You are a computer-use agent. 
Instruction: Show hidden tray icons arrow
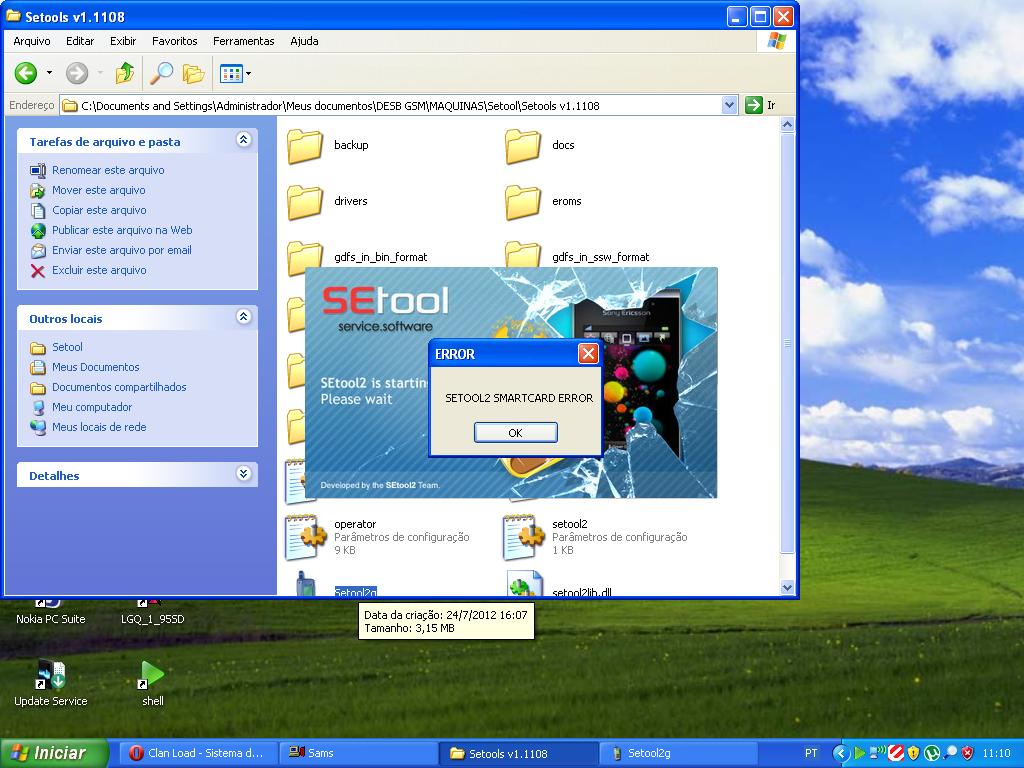841,753
